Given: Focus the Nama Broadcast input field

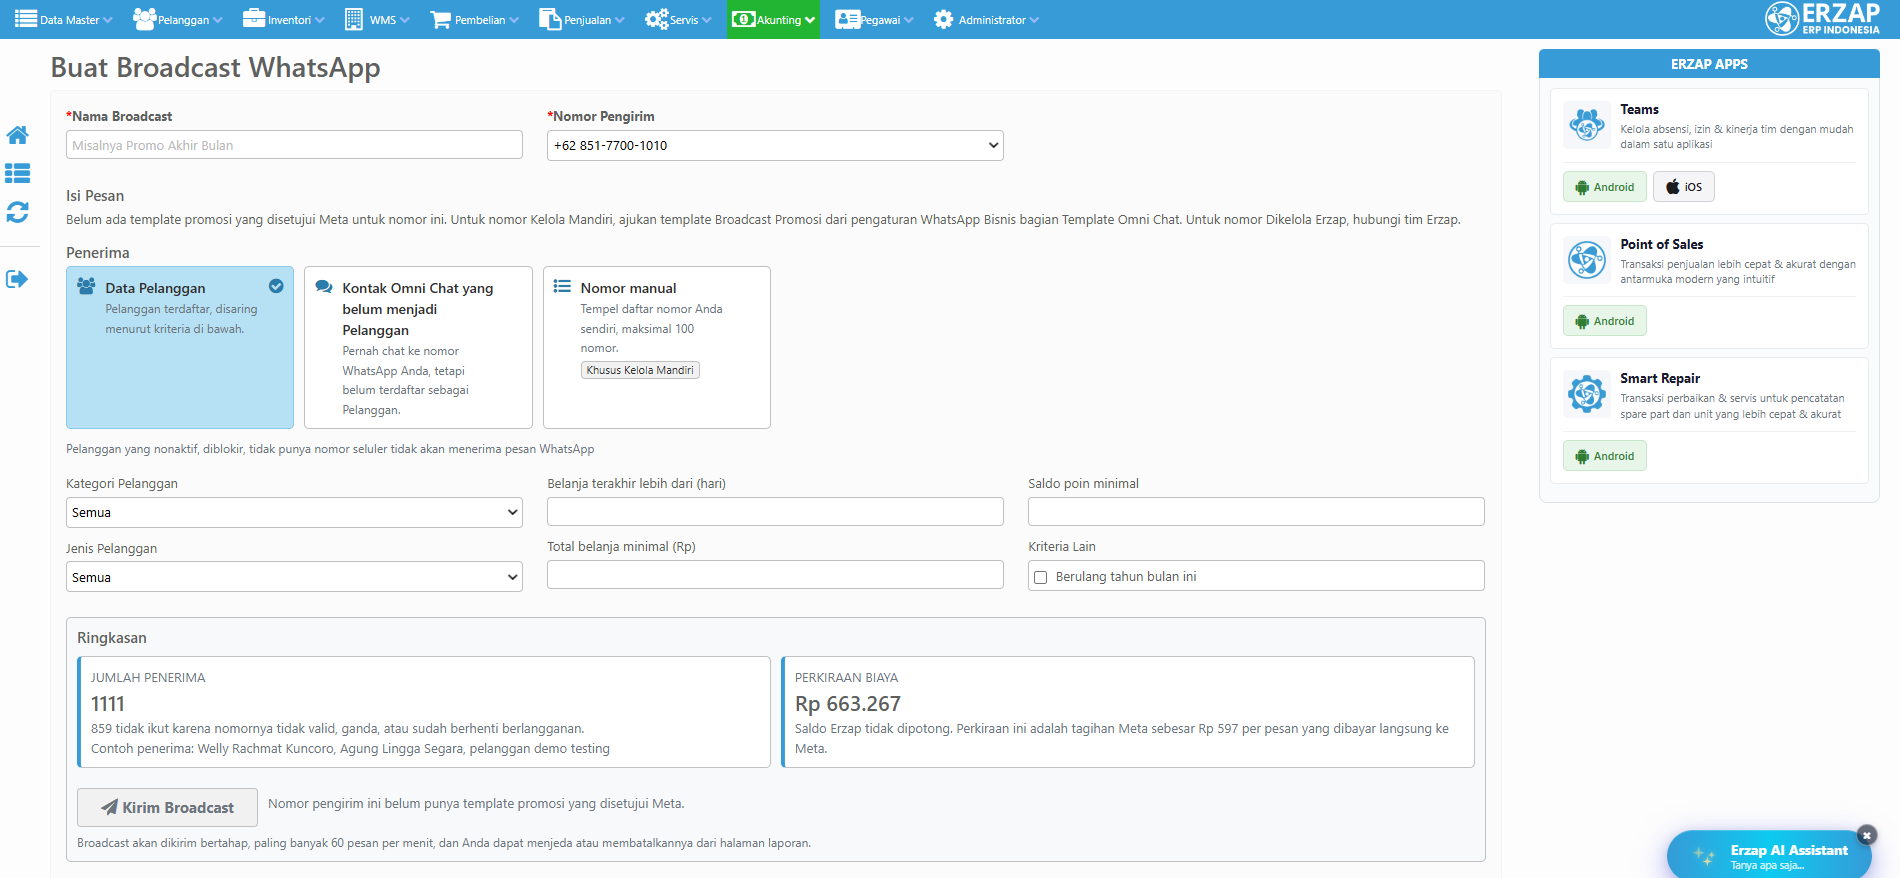Looking at the screenshot, I should pos(294,145).
